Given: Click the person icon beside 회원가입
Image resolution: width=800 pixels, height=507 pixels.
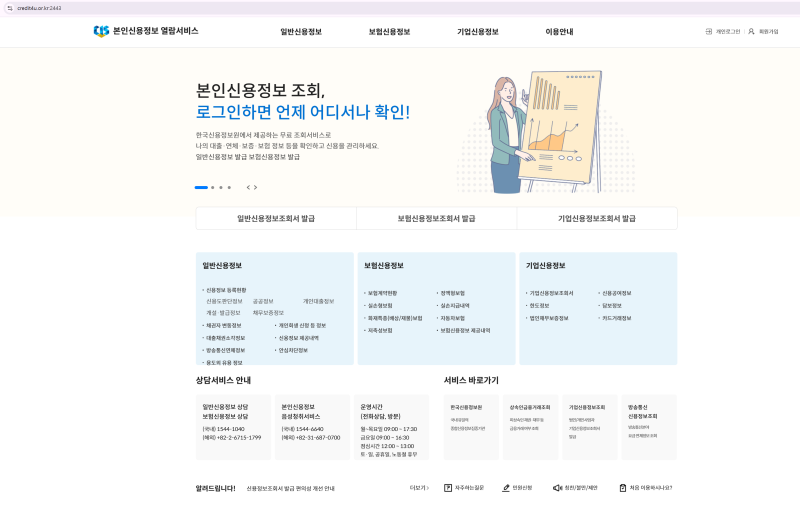Looking at the screenshot, I should (751, 32).
